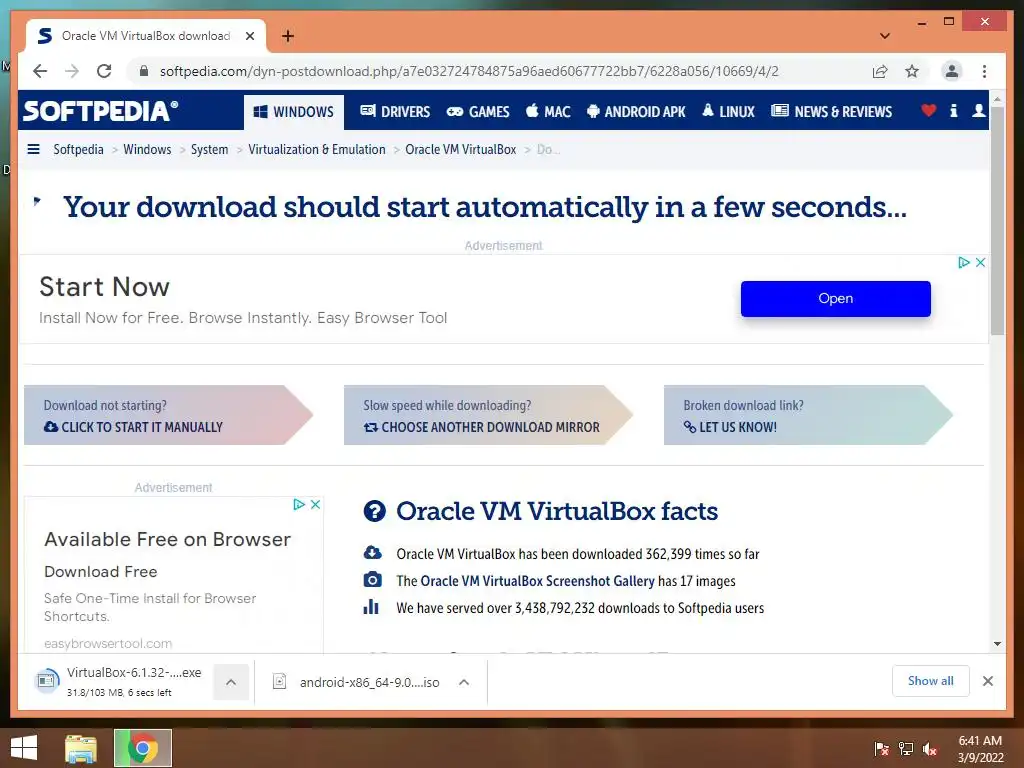
Task: Go to Windows breadcrumb link
Action: [x=147, y=150]
